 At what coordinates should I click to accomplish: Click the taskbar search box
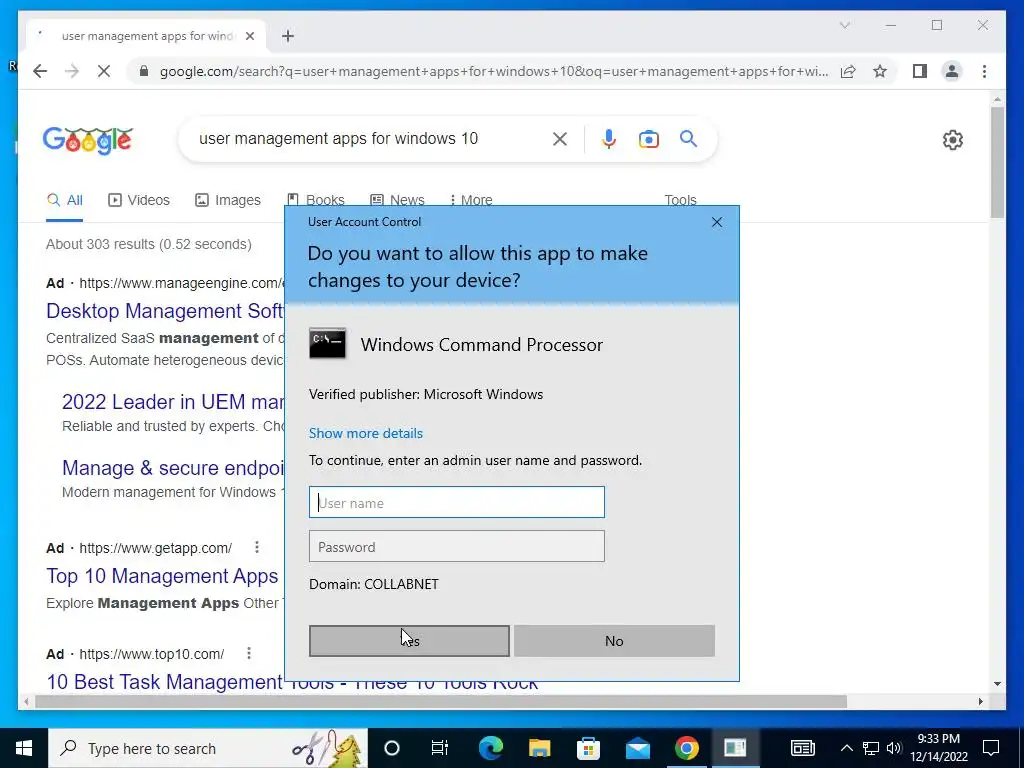[x=208, y=748]
